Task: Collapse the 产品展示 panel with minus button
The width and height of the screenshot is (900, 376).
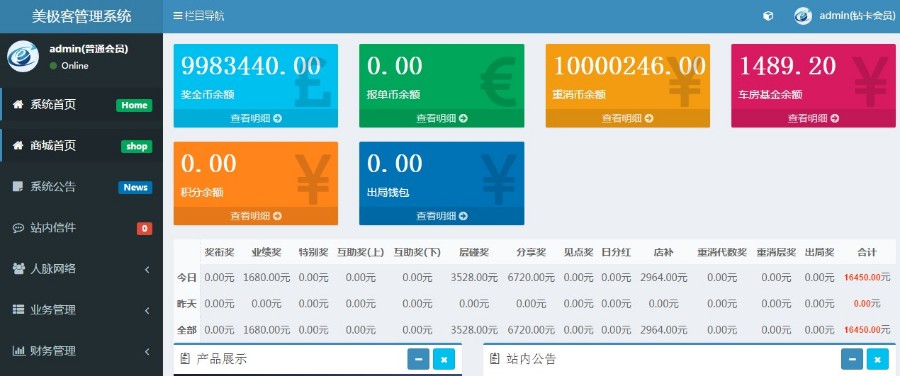Action: (418, 359)
